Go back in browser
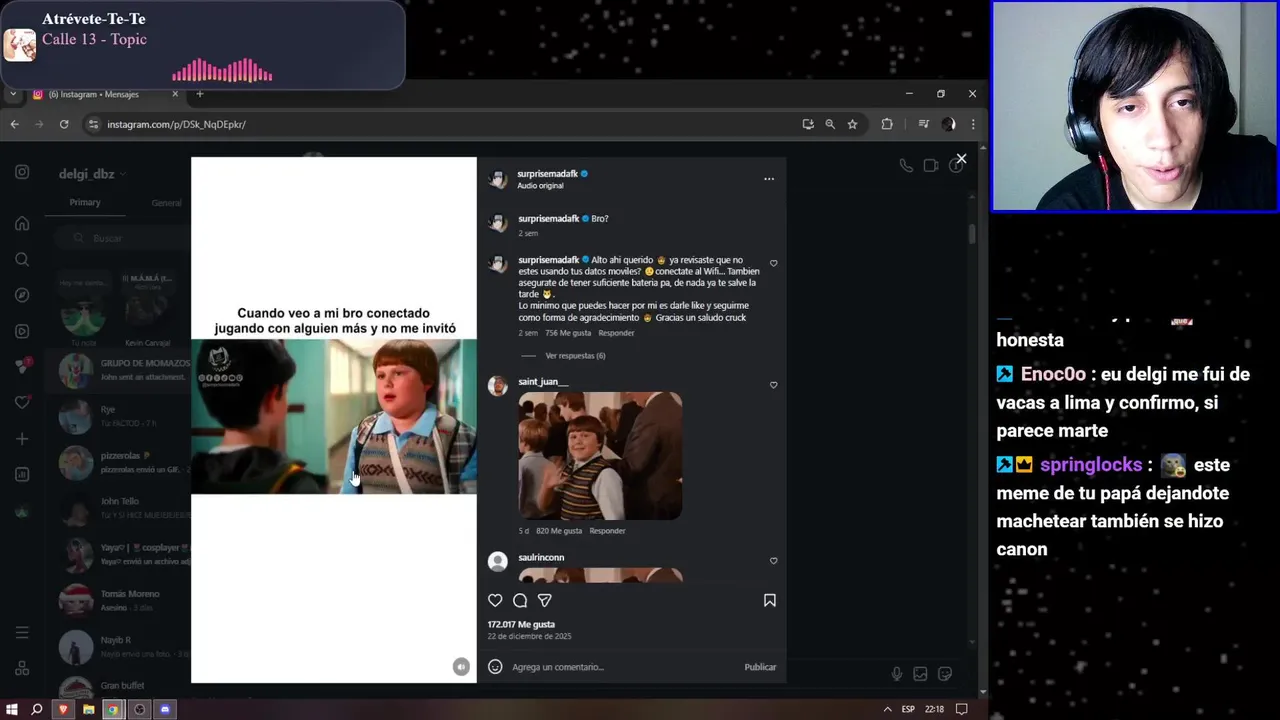 pyautogui.click(x=14, y=124)
